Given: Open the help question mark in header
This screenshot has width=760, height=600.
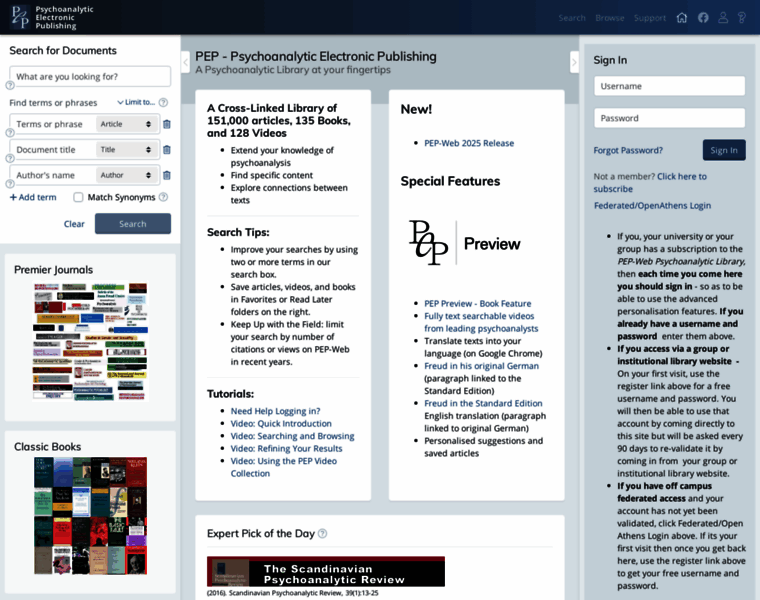Looking at the screenshot, I should [742, 18].
